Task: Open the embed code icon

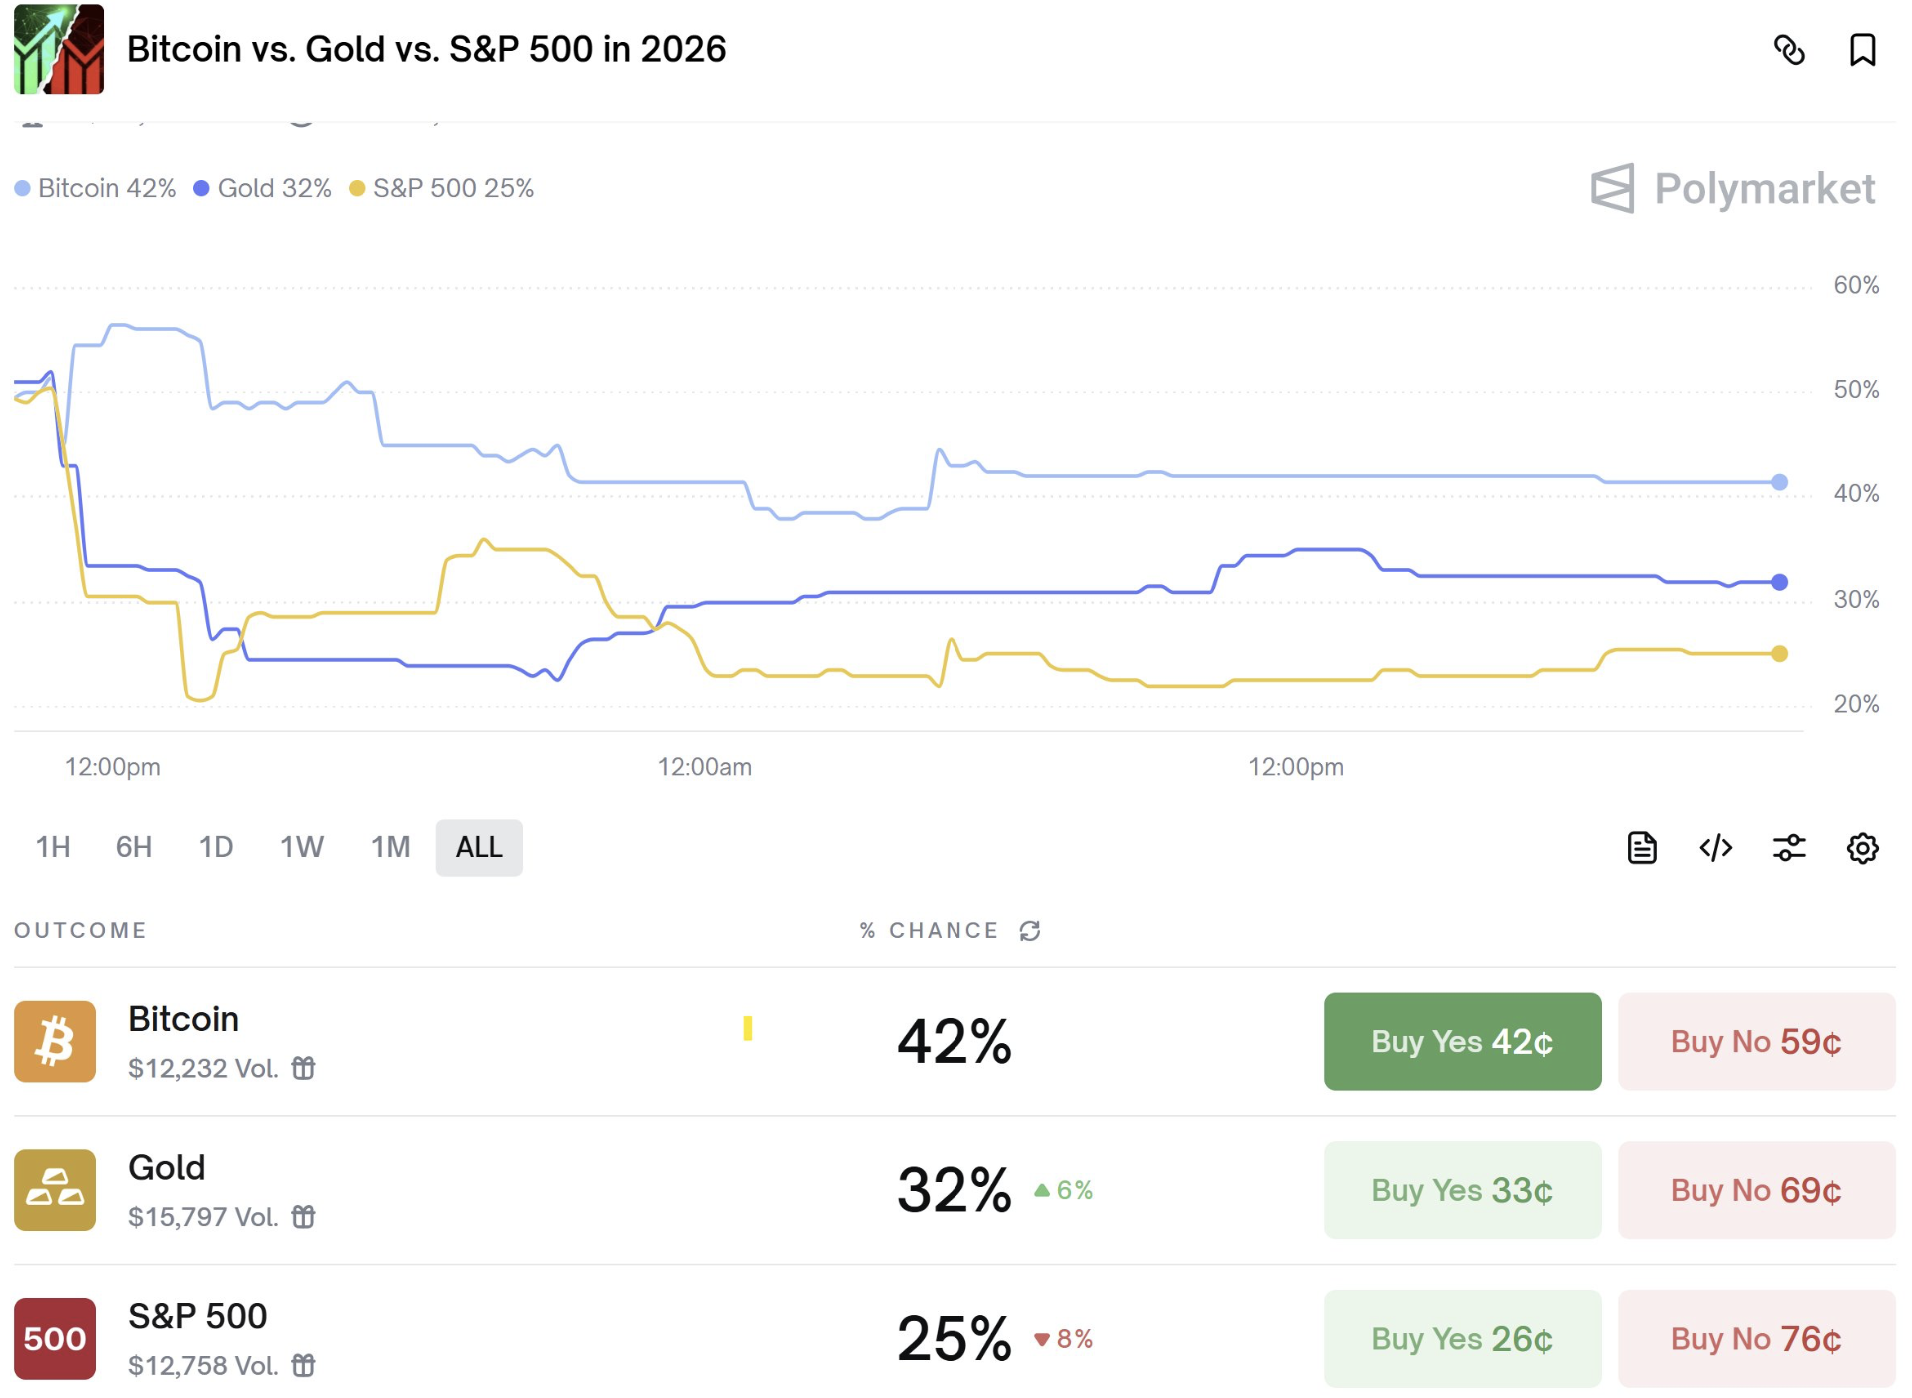Action: [x=1715, y=848]
